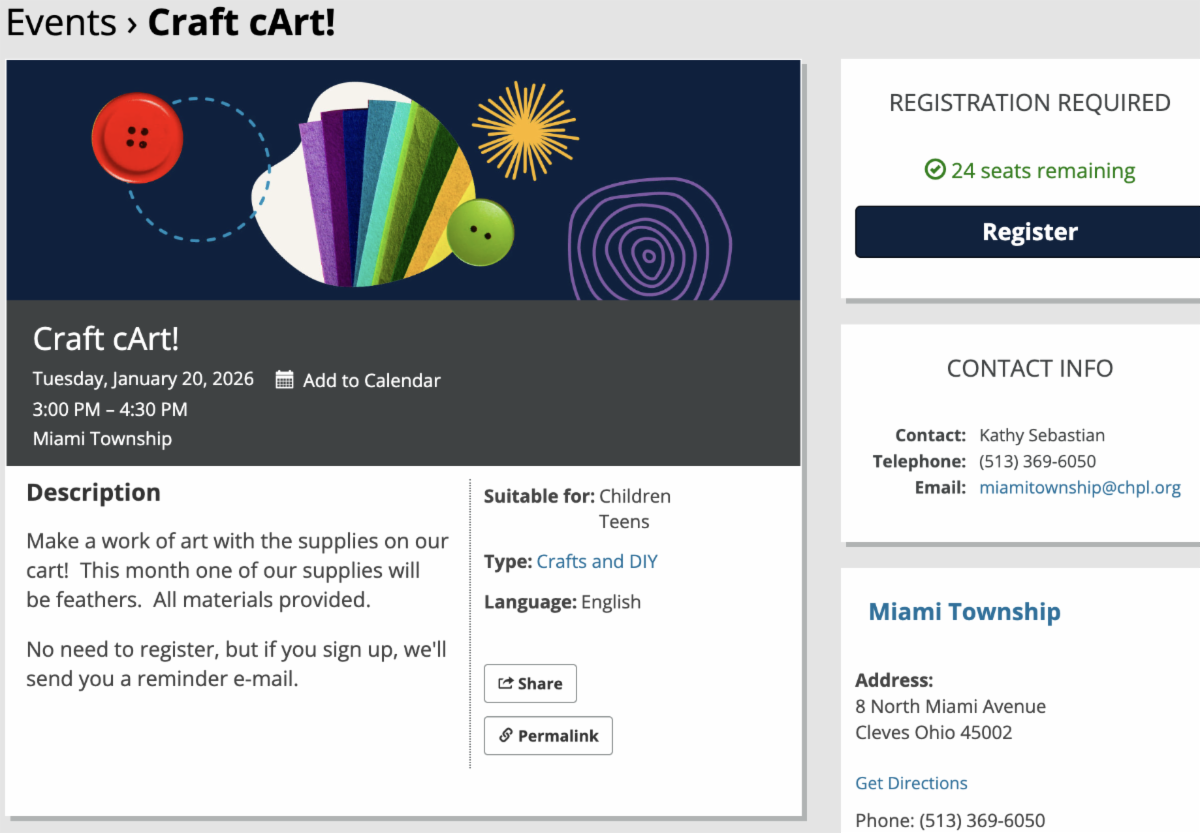Click the 'Language: English' text
Viewport: 1200px width, 833px height.
coord(562,602)
